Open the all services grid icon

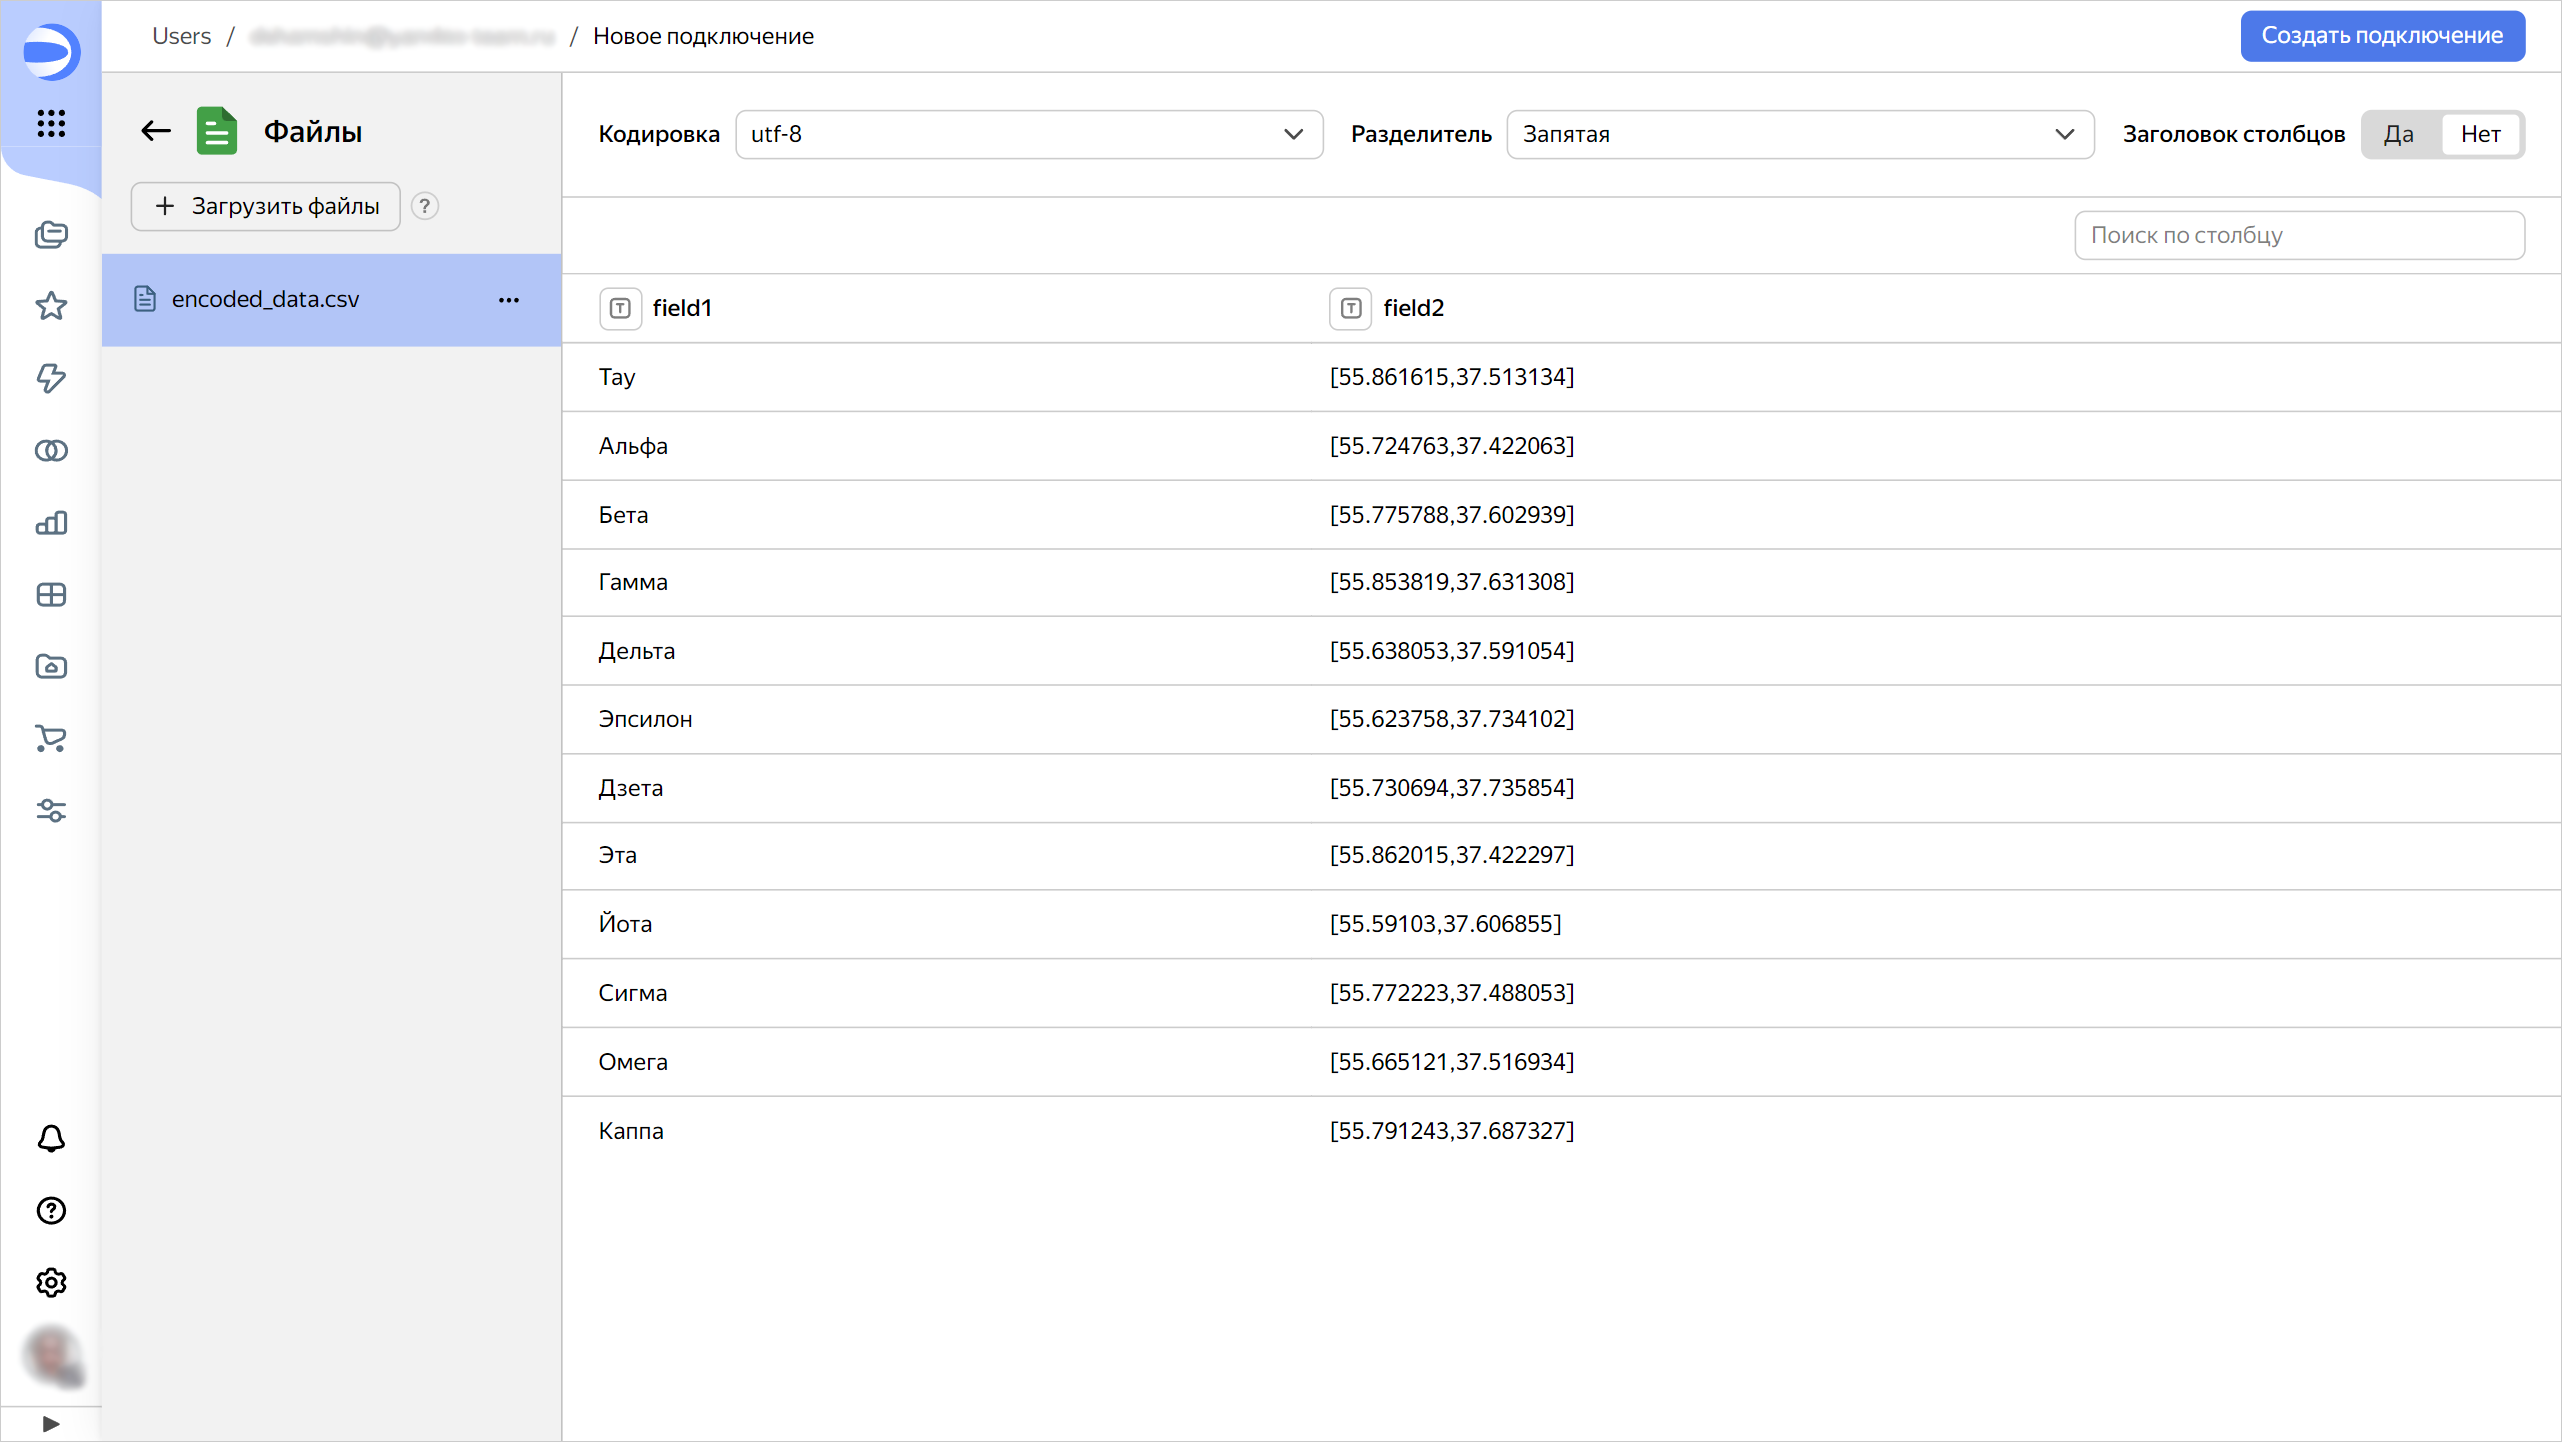[51, 123]
